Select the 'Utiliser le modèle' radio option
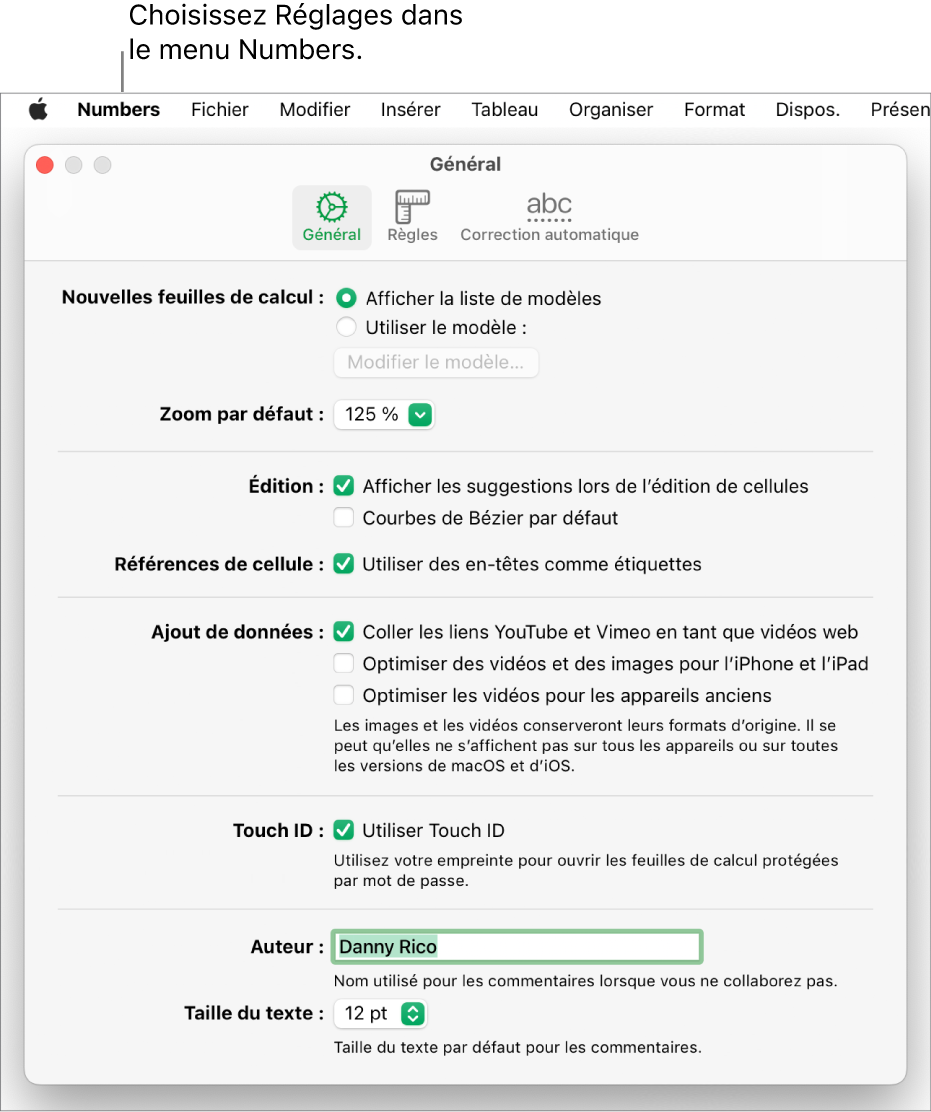Screen dimensions: 931x1112 346,327
